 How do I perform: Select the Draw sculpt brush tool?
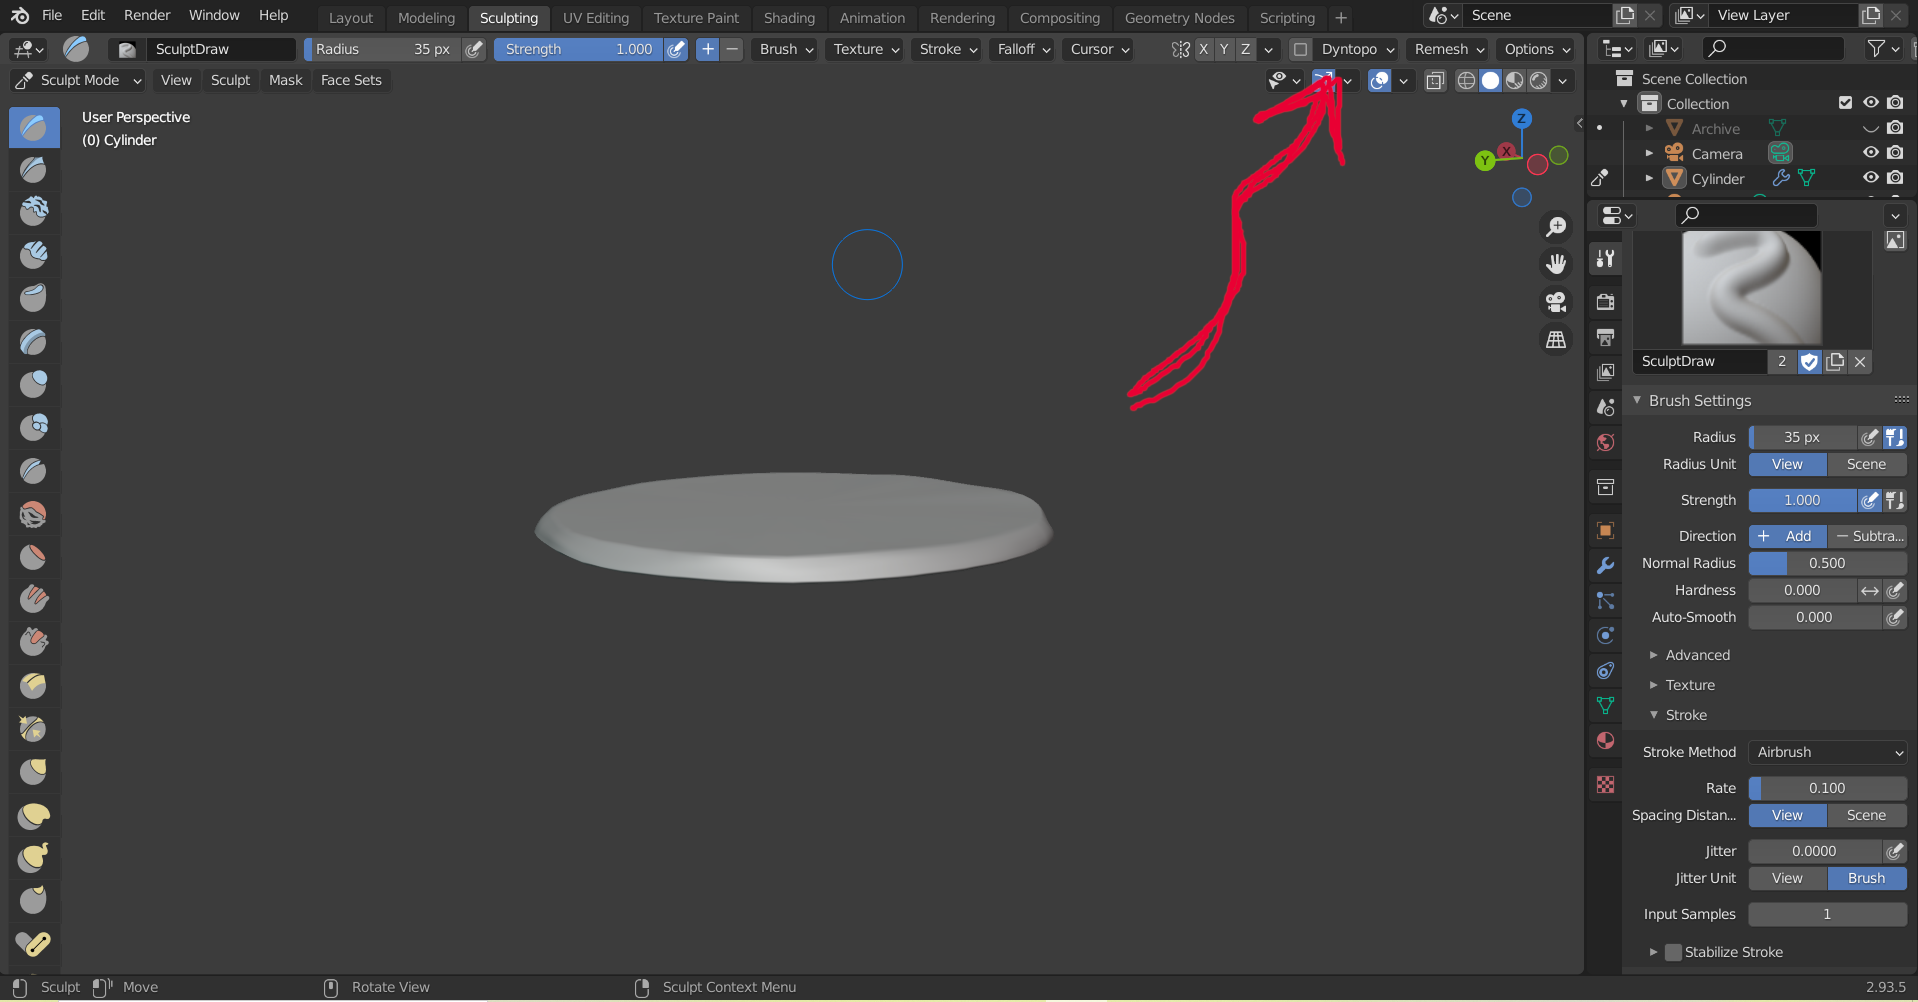point(34,128)
